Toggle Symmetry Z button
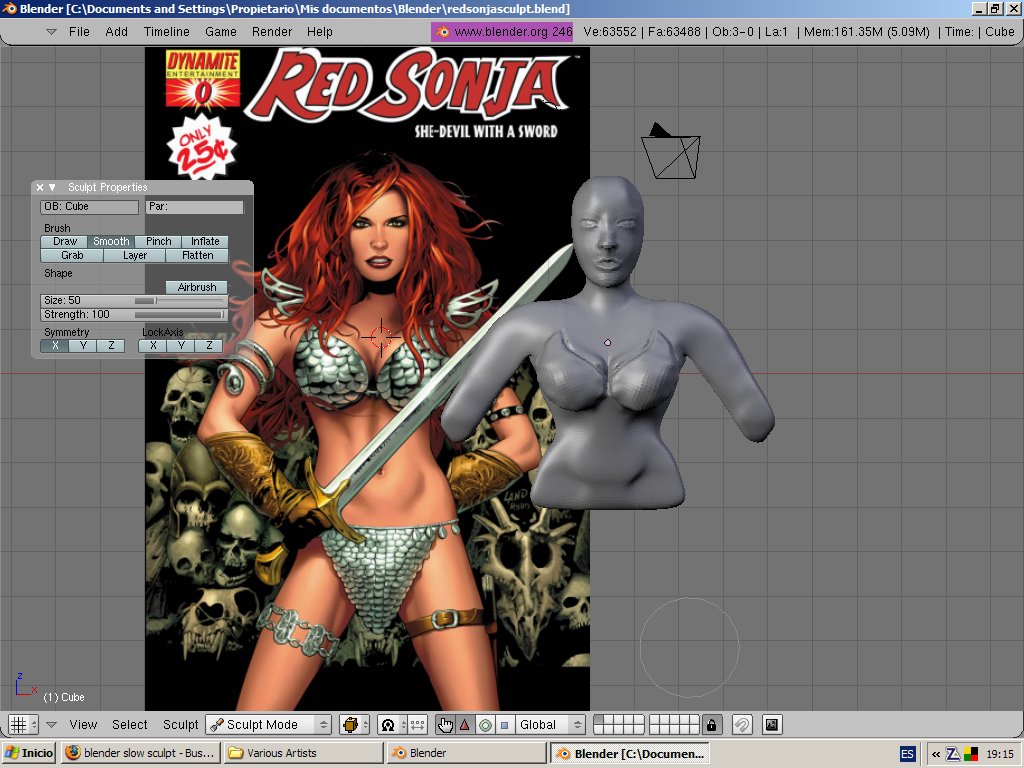 111,346
